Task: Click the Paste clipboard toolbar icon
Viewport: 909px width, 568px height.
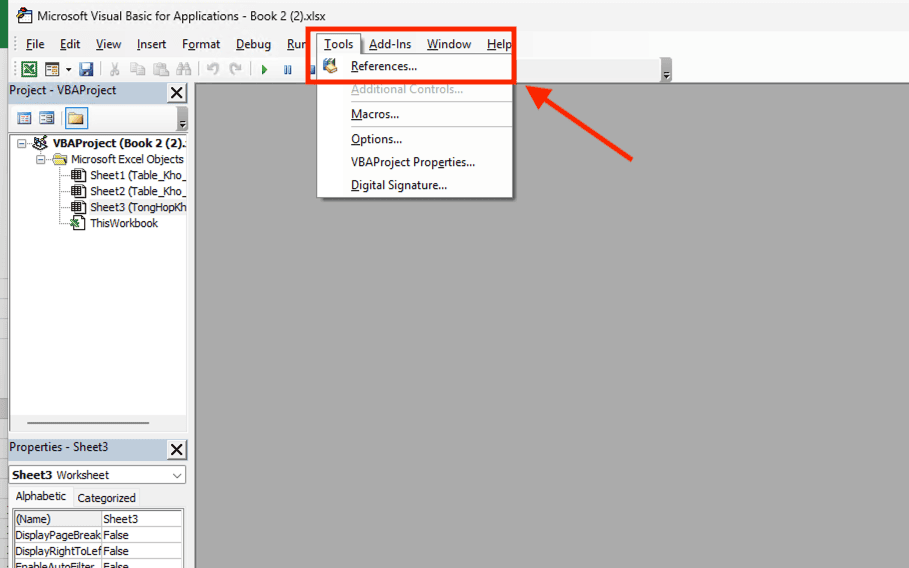Action: (x=161, y=69)
